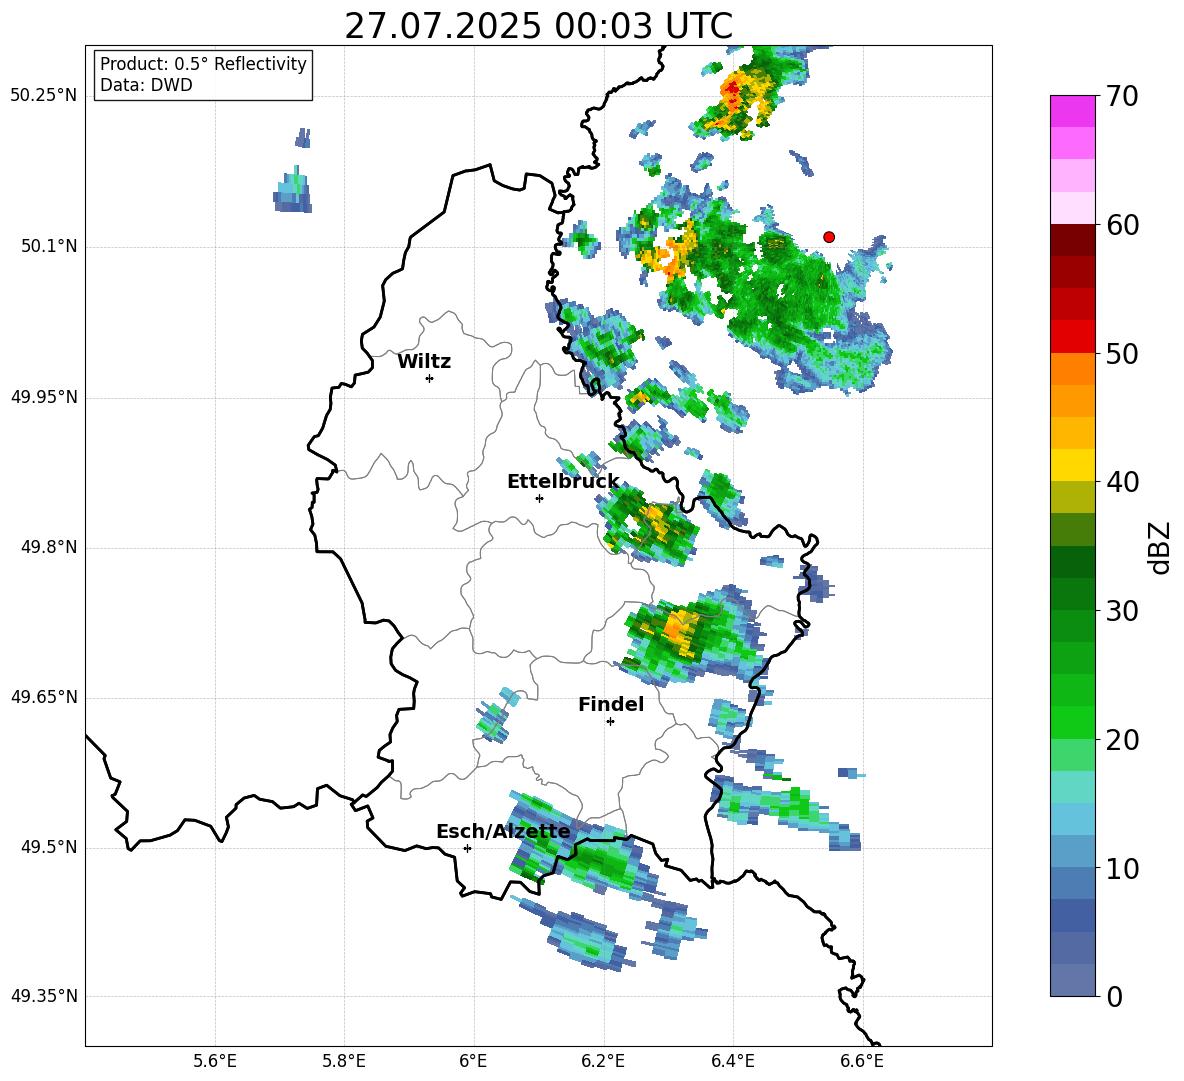1184x1081 pixels.
Task: Click the 60 tick on the colorbar
Action: [x=1122, y=225]
